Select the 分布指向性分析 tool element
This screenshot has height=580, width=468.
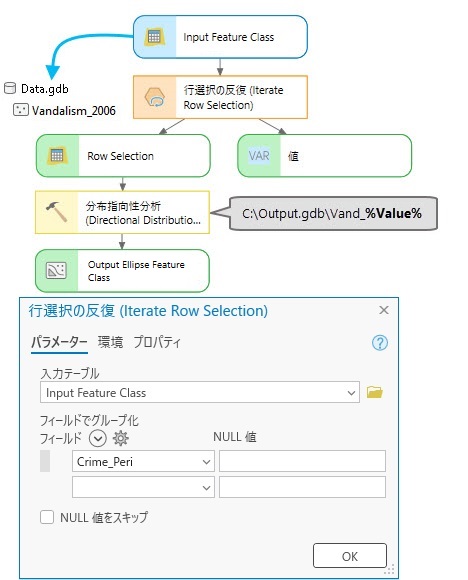tap(122, 212)
